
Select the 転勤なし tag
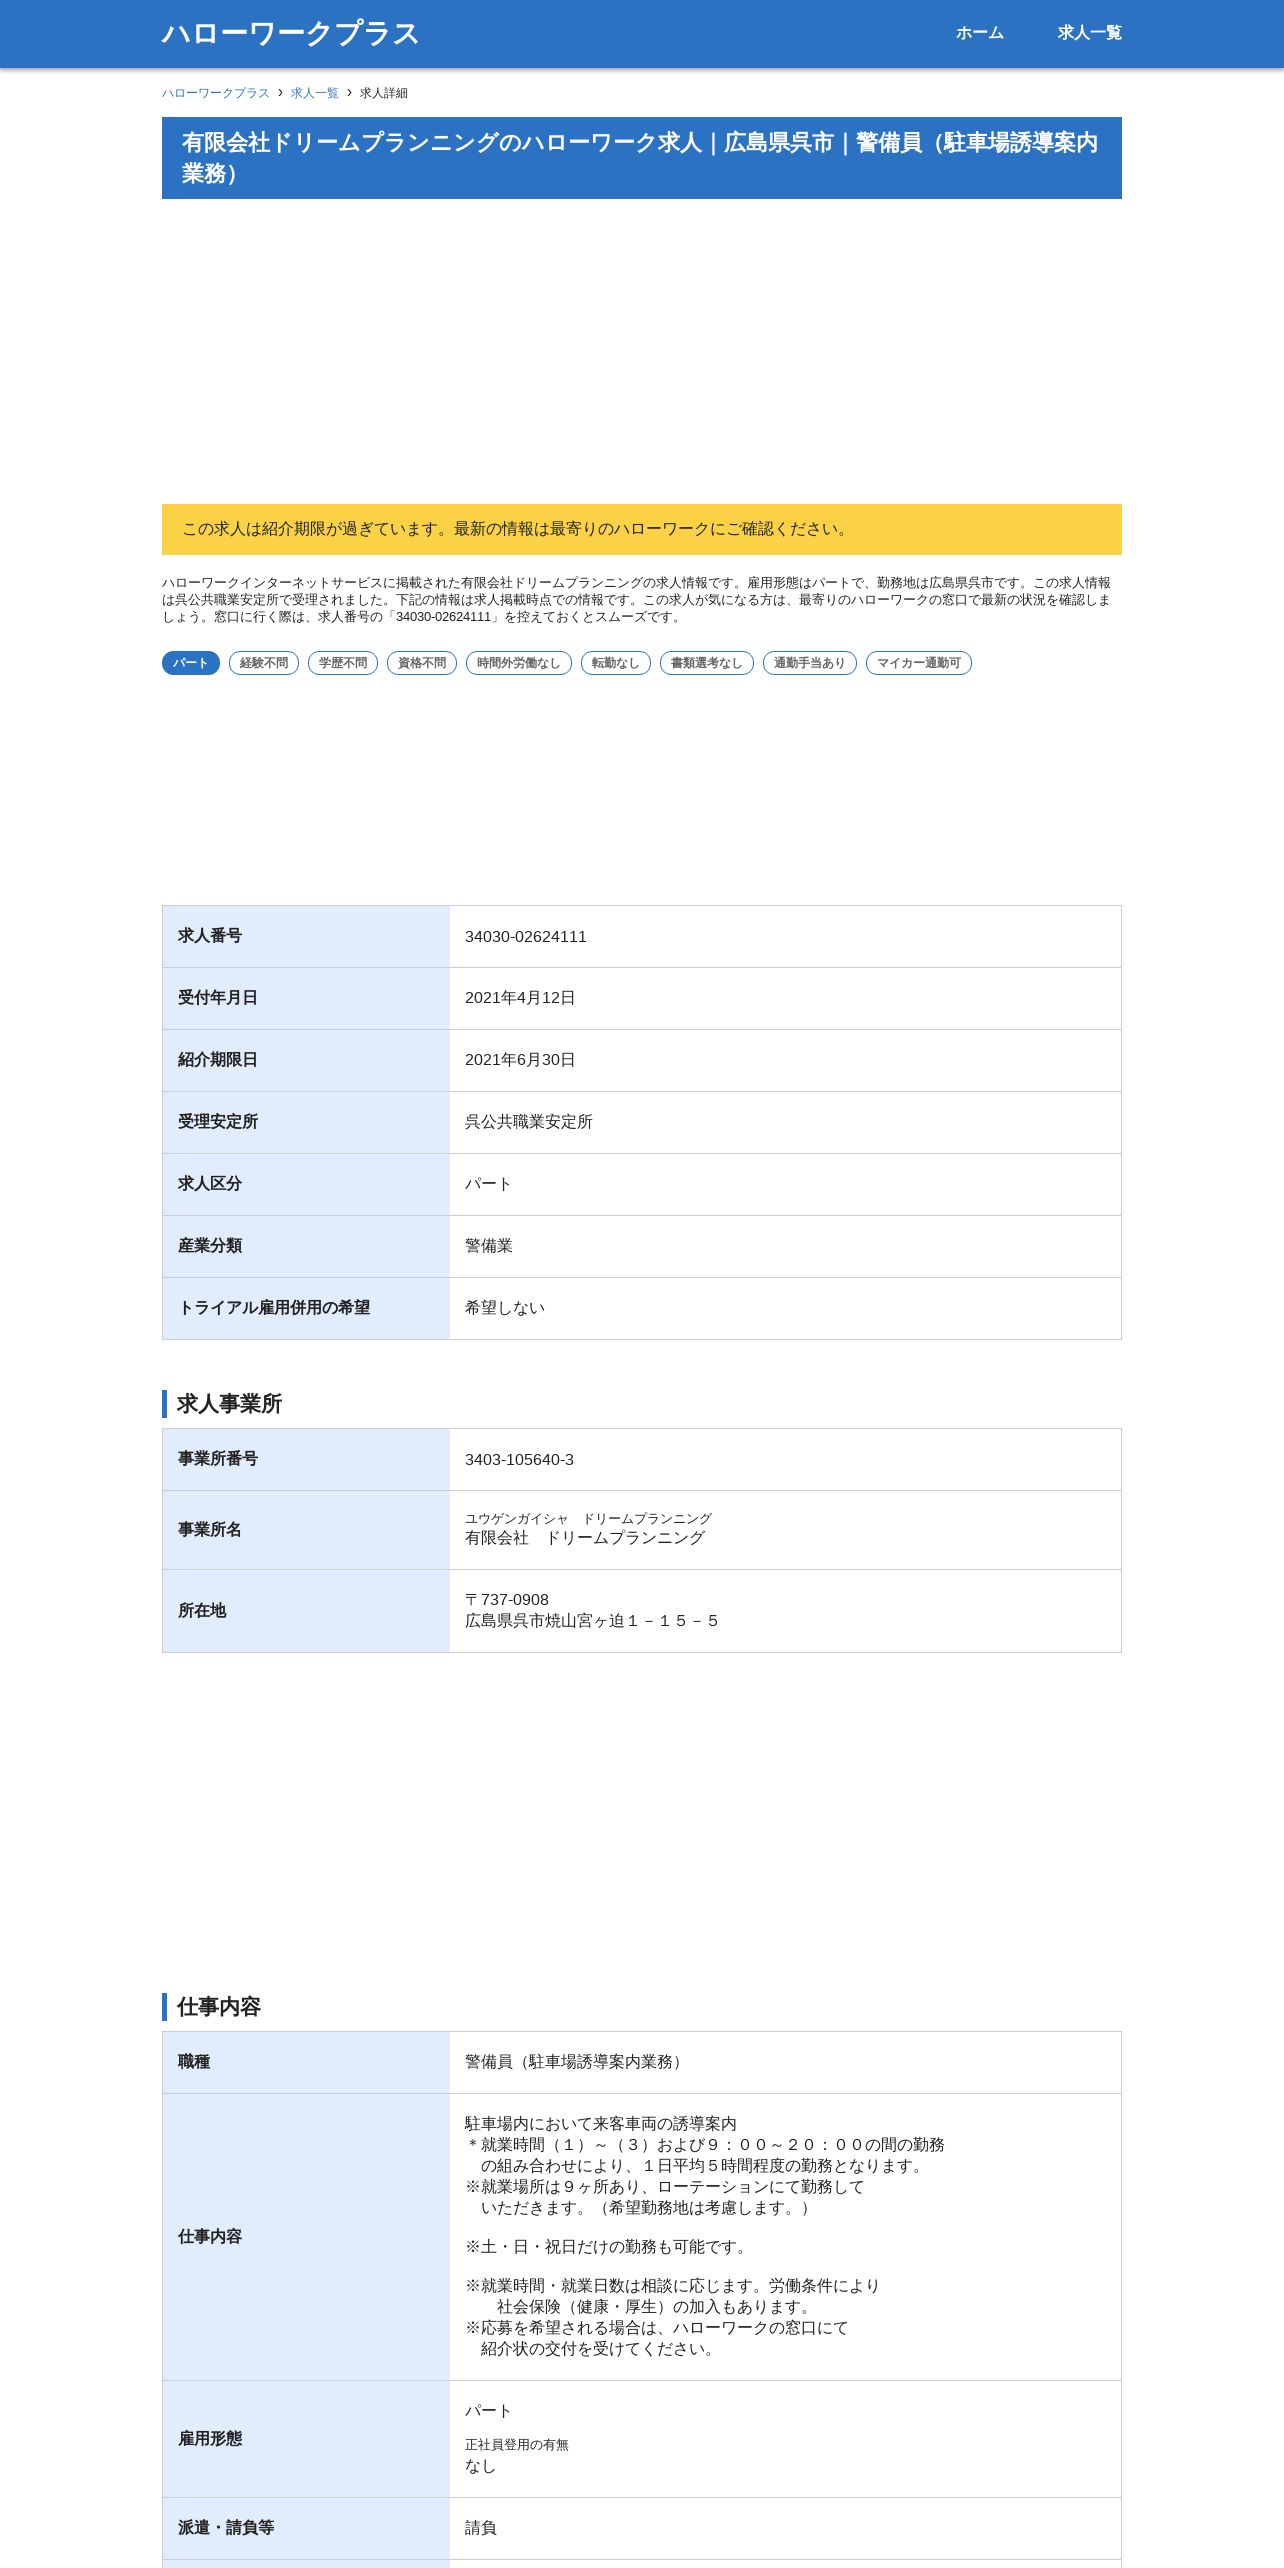coord(616,663)
